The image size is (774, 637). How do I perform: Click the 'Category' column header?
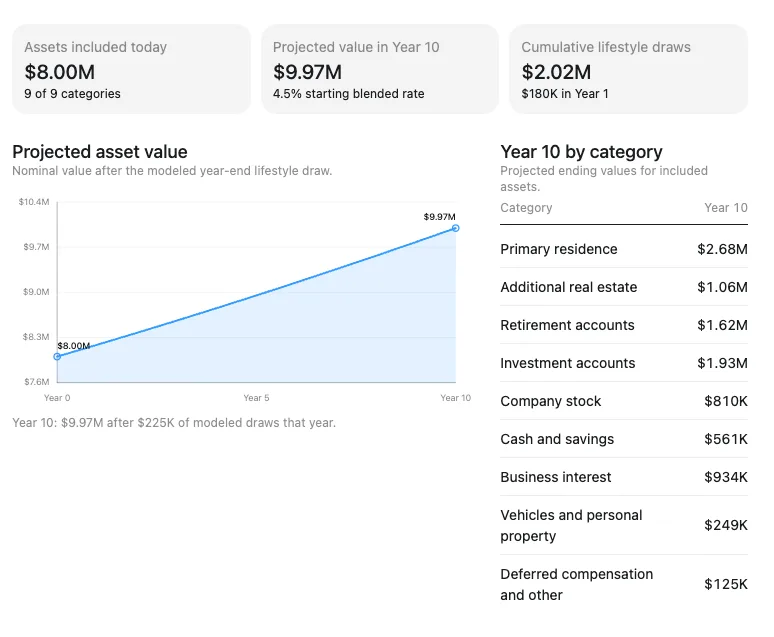pos(526,208)
